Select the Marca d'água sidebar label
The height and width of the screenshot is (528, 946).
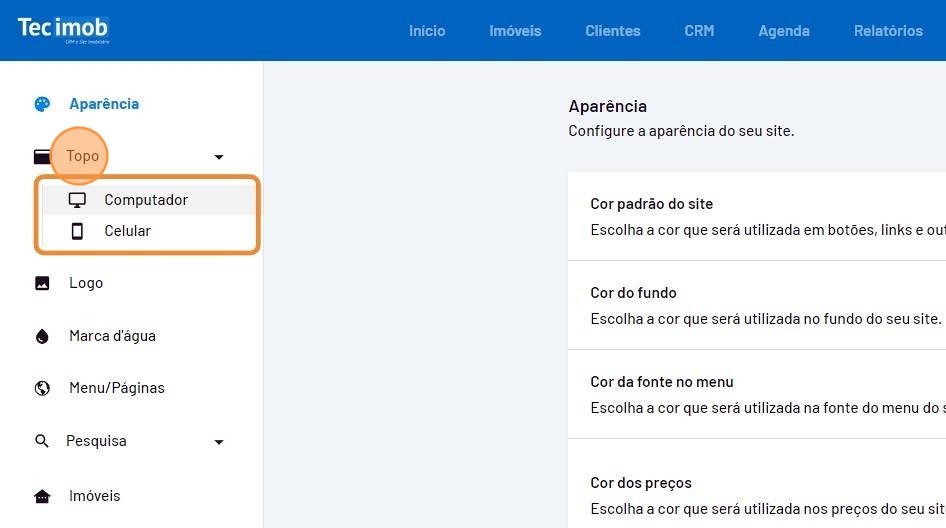pyautogui.click(x=112, y=336)
